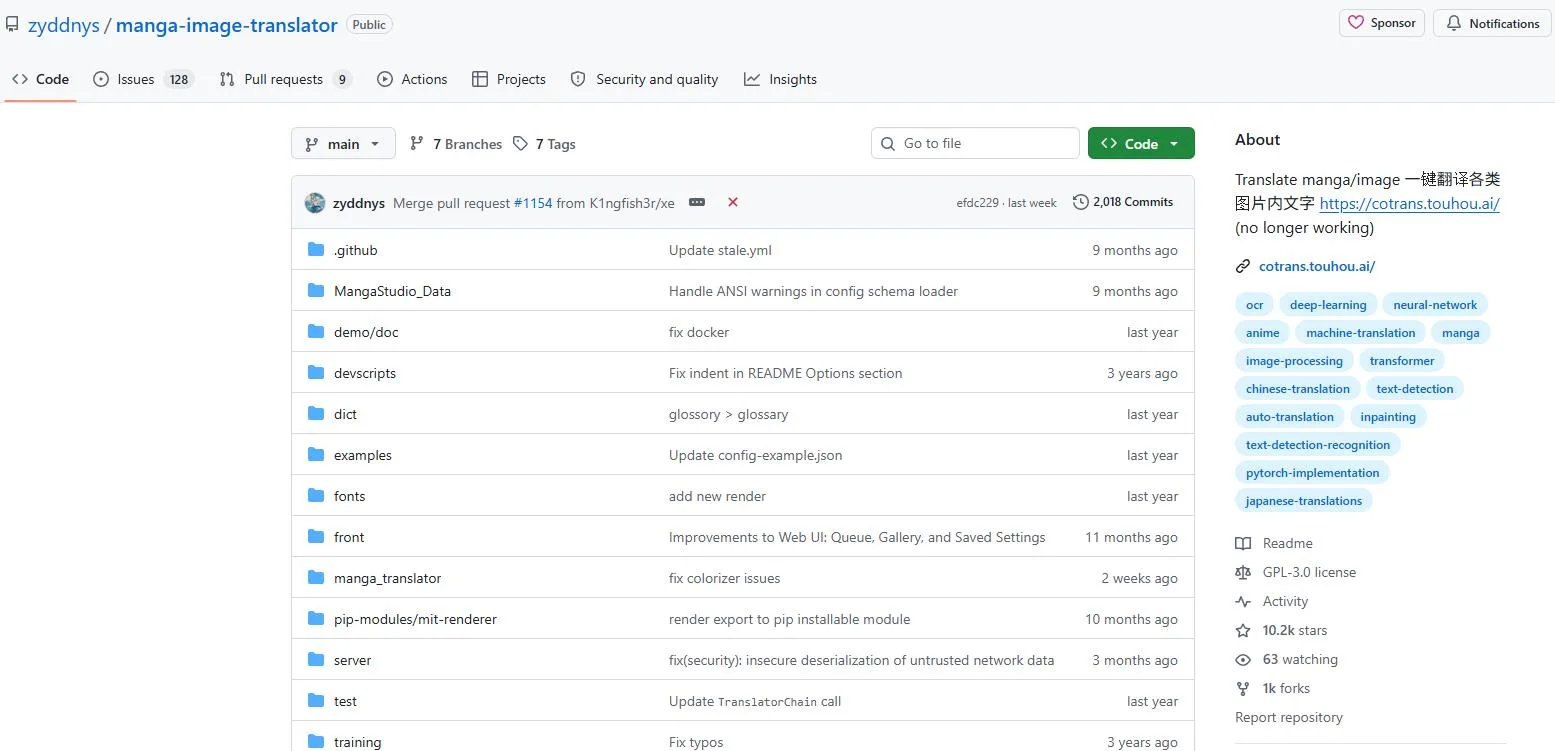Click commit hash efdc229
Screen dimensions: 1555x751
point(977,203)
